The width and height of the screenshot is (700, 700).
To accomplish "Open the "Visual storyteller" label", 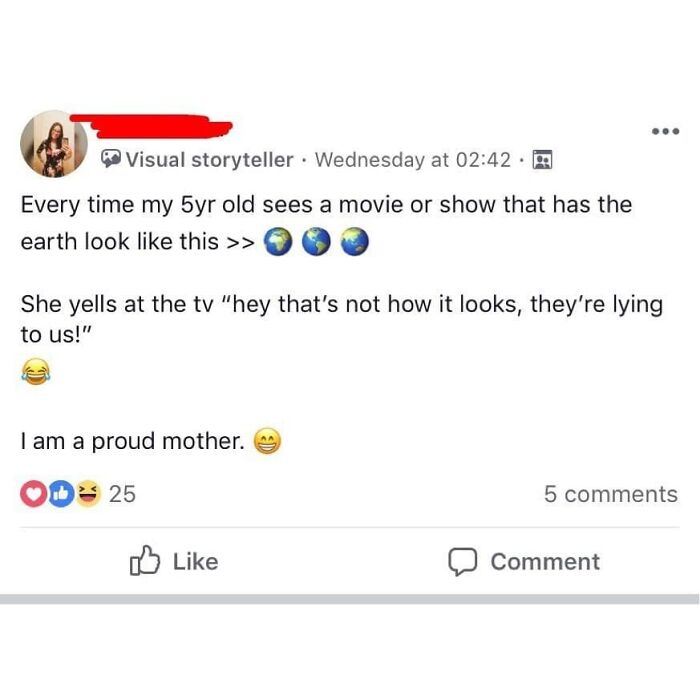I will click(209, 160).
